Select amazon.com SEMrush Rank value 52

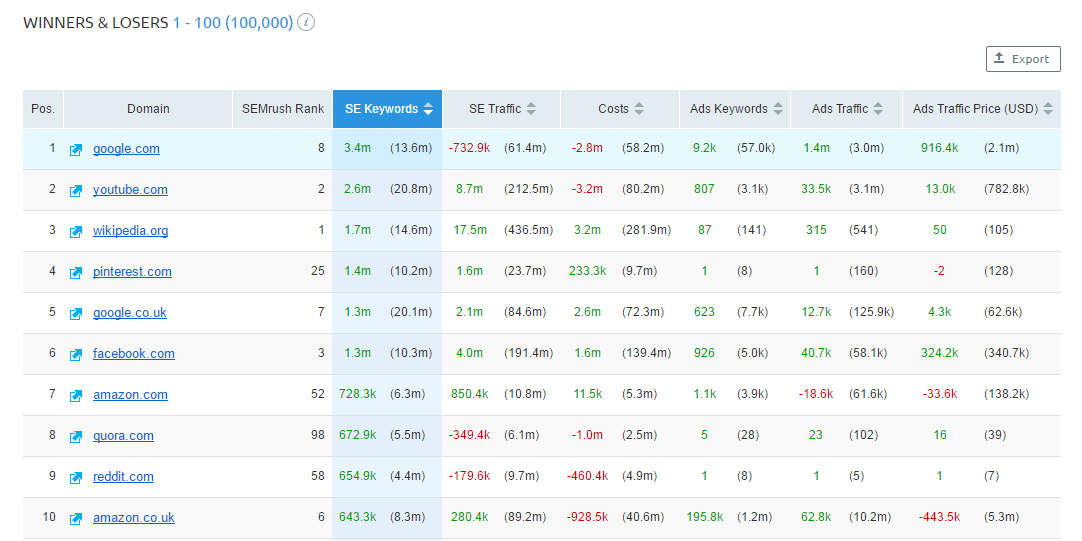coord(317,395)
